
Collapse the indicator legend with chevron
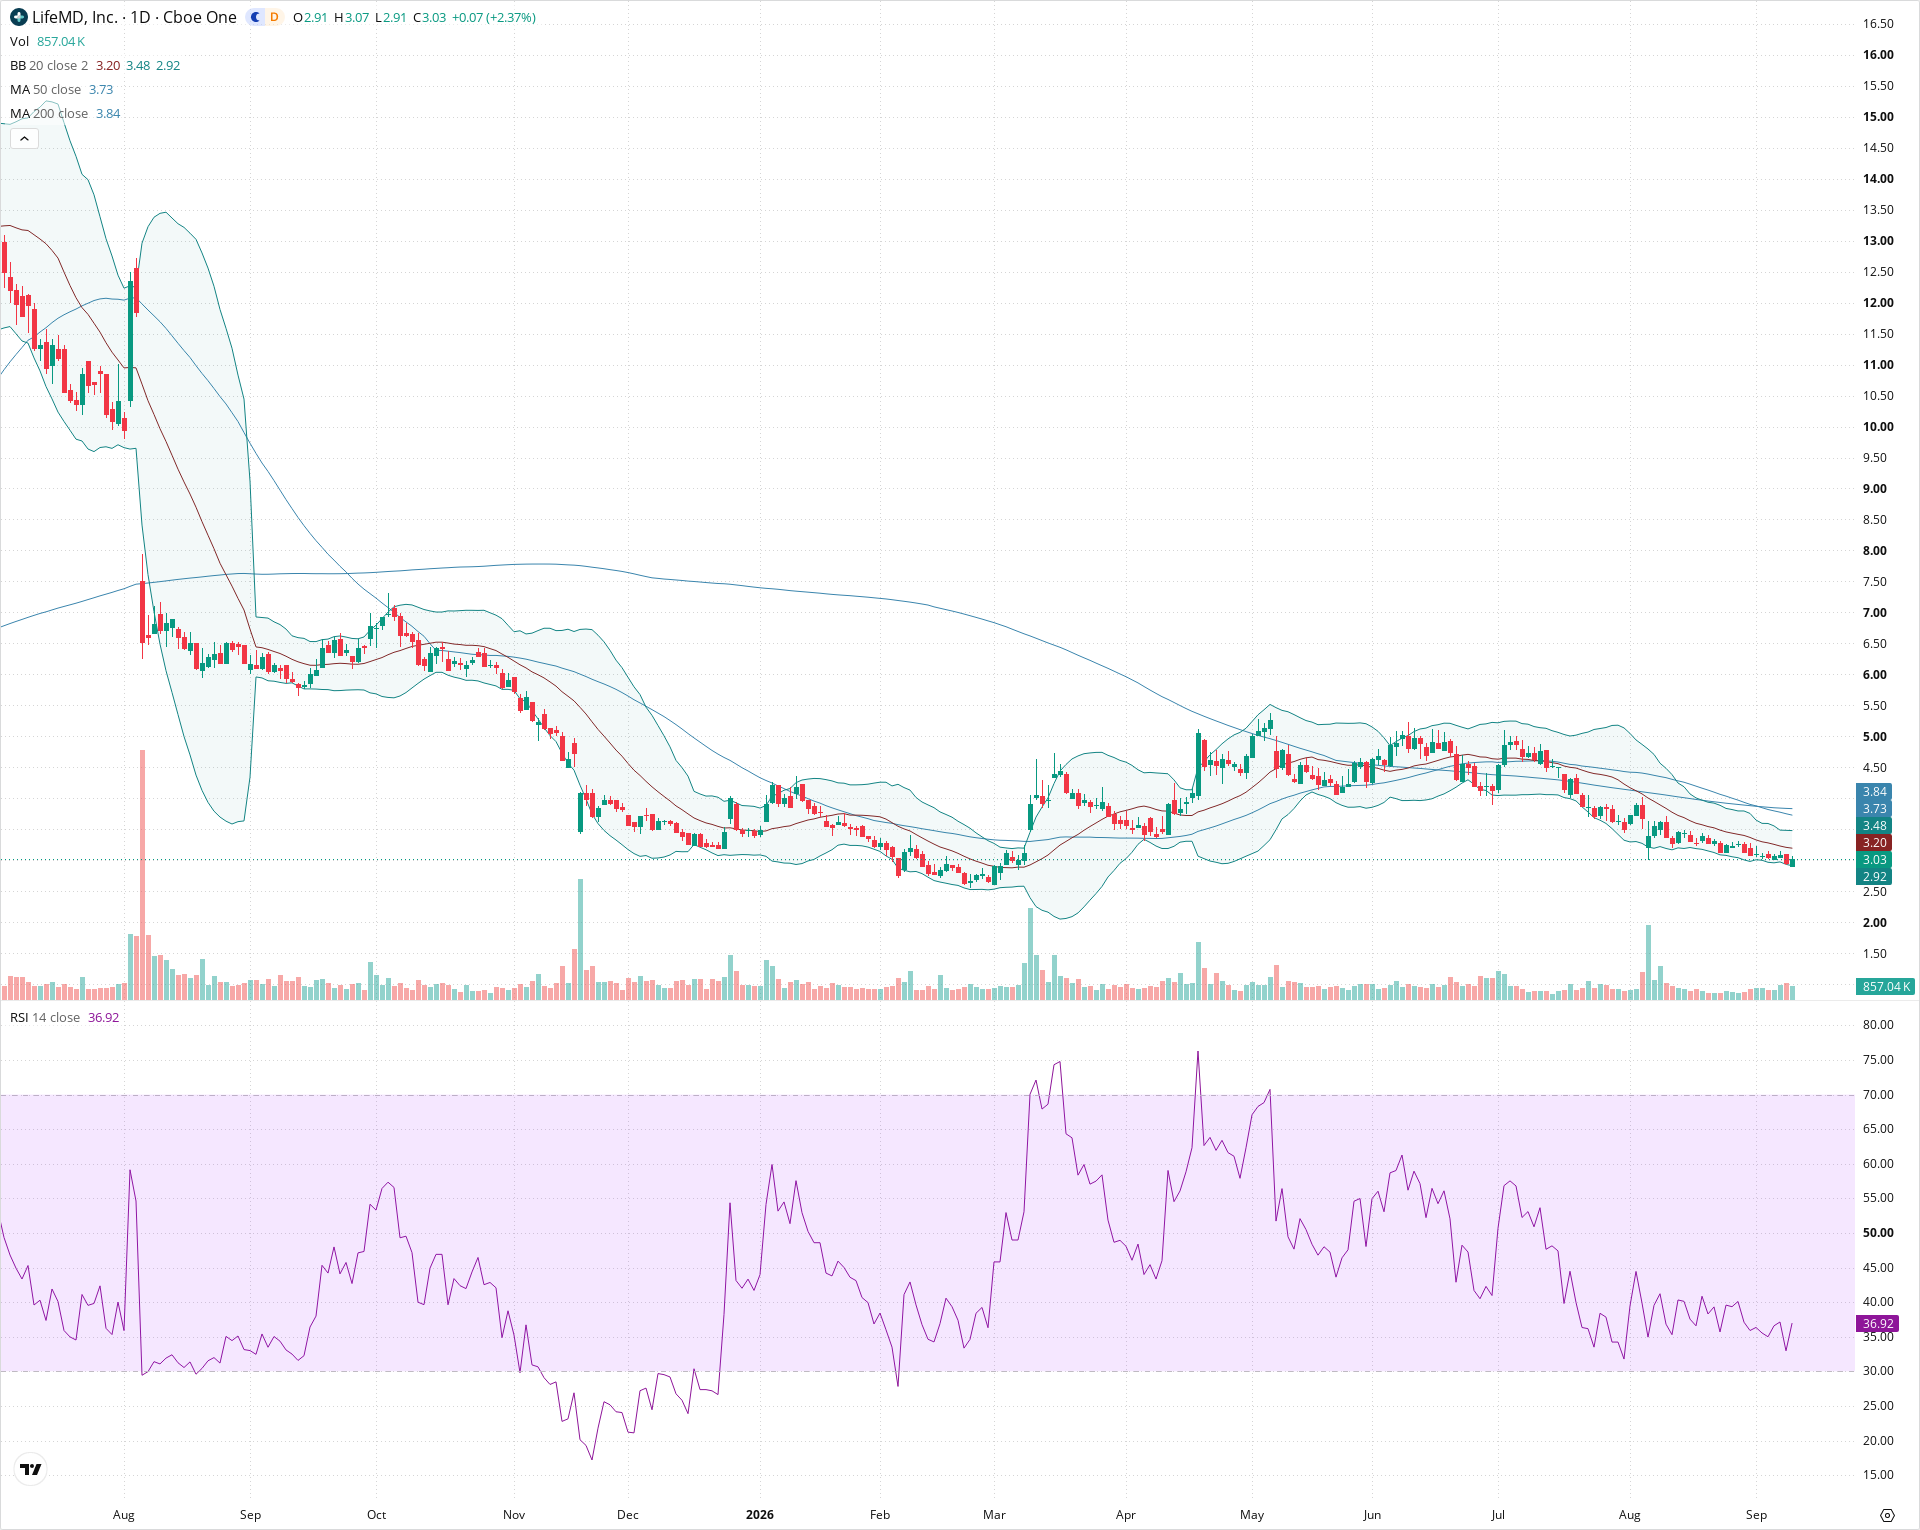tap(24, 138)
